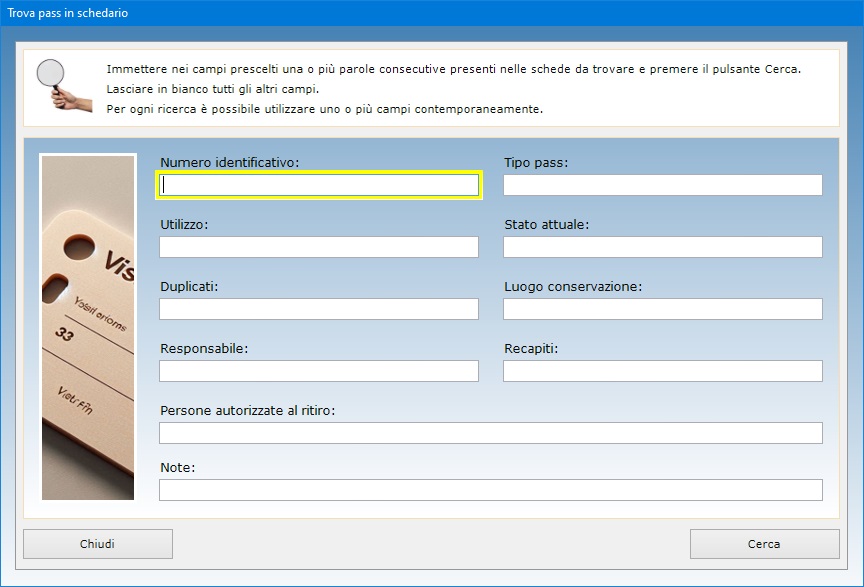Click the 'Persone autorizzate al ritiro:' label text

point(247,410)
